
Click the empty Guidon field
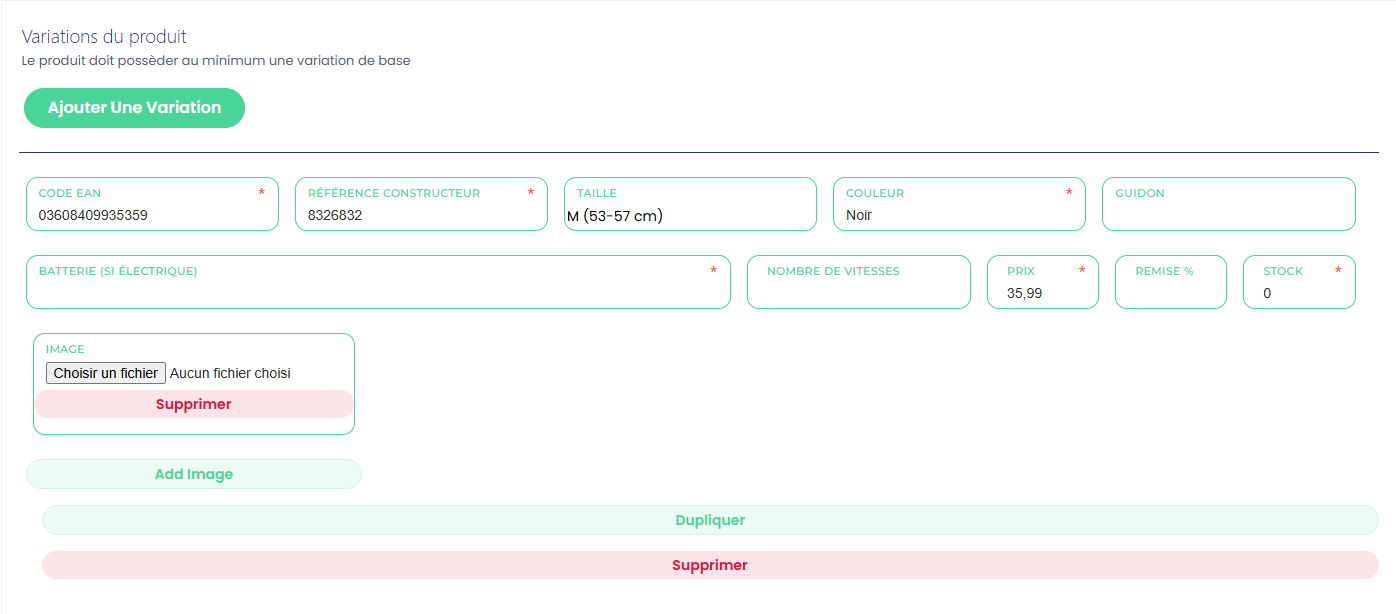coord(1228,212)
